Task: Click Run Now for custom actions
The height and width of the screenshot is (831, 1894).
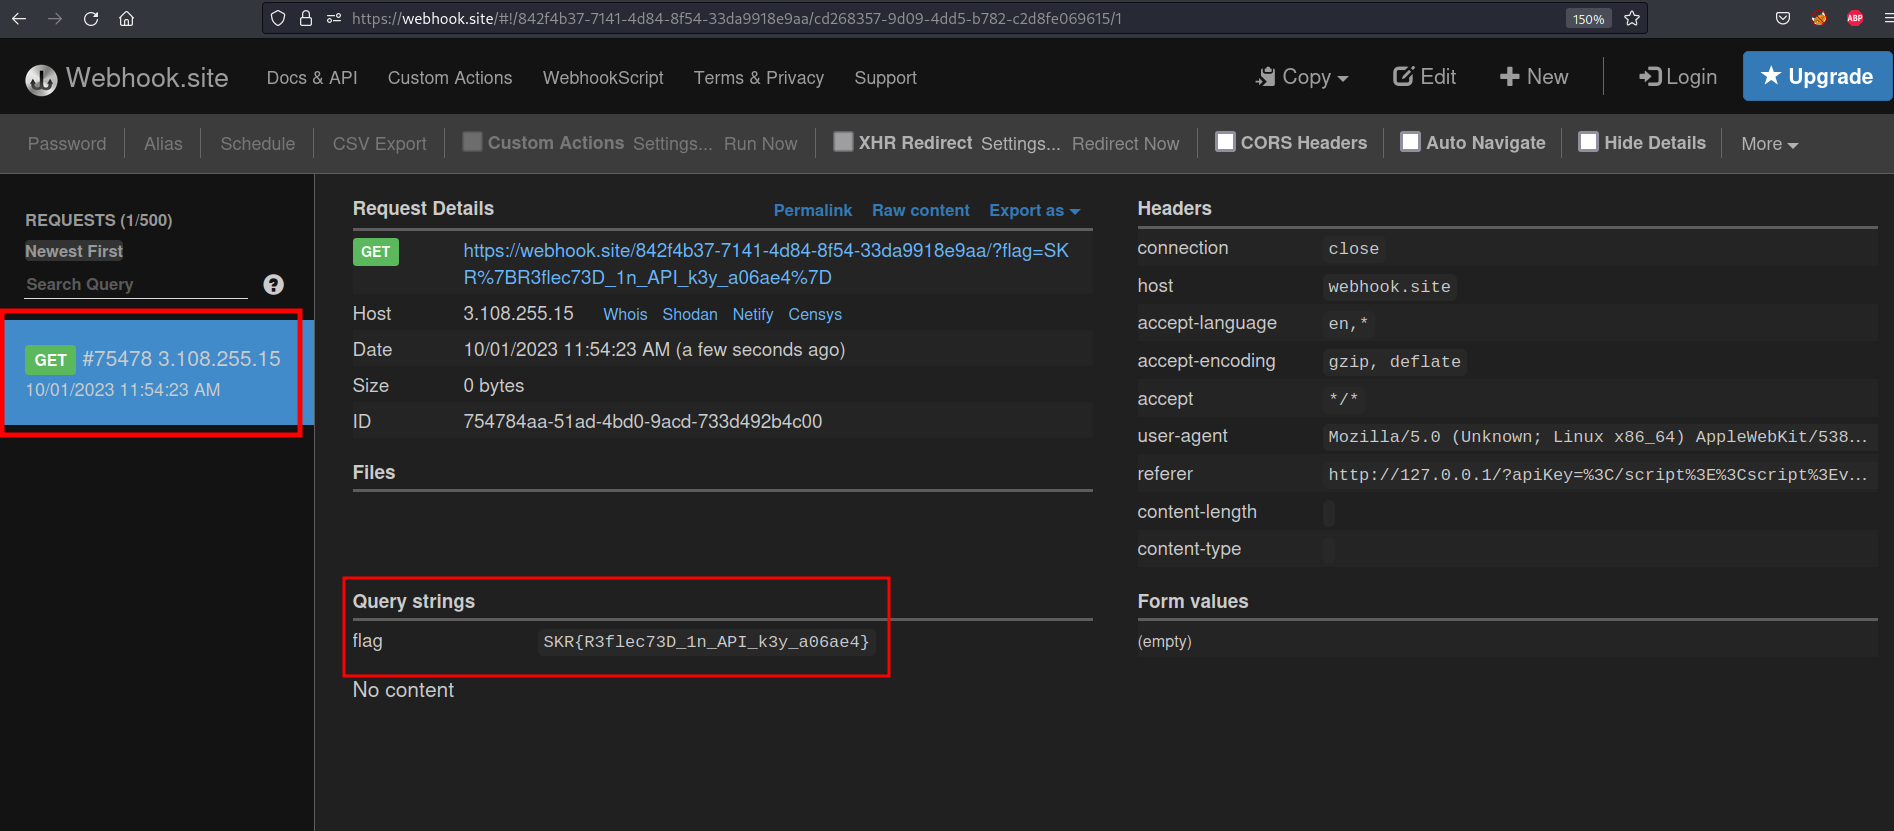Action: click(x=760, y=144)
